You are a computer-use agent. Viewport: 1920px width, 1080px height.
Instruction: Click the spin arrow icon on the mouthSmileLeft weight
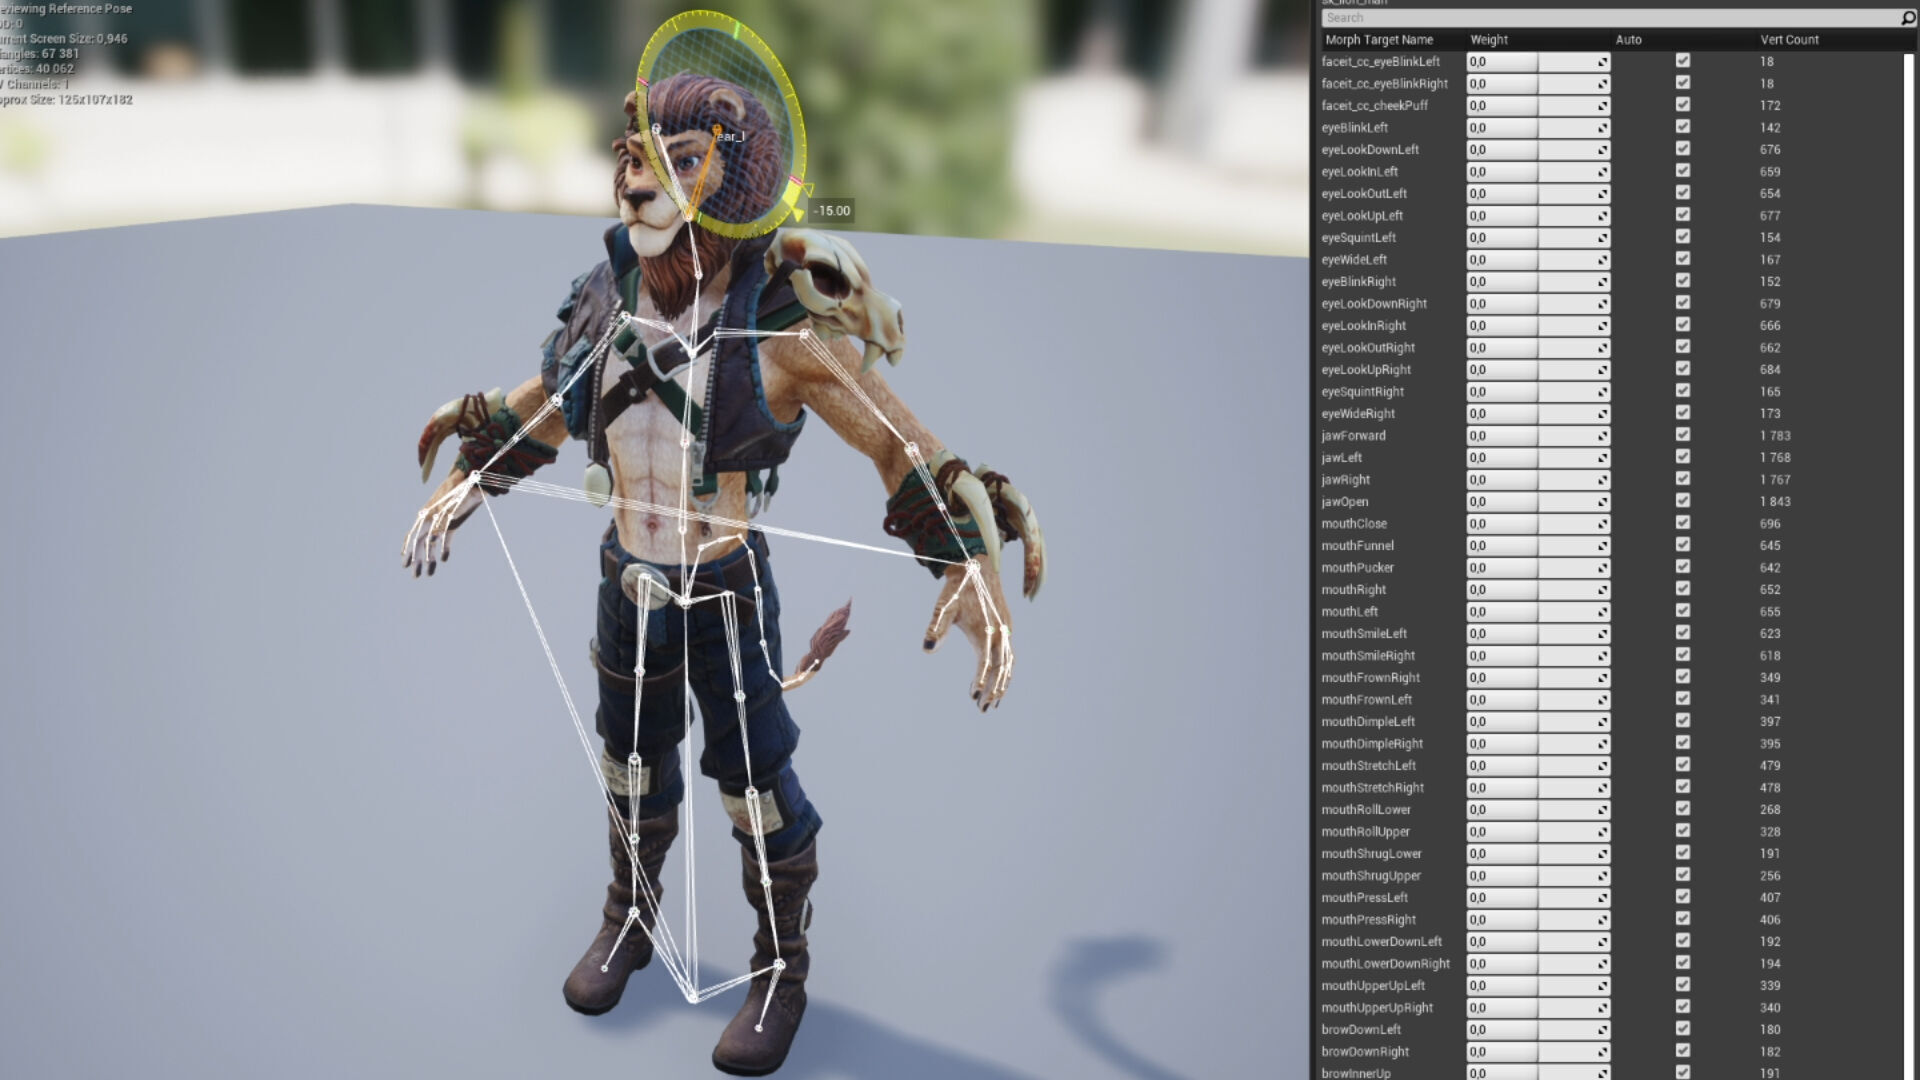point(1602,634)
